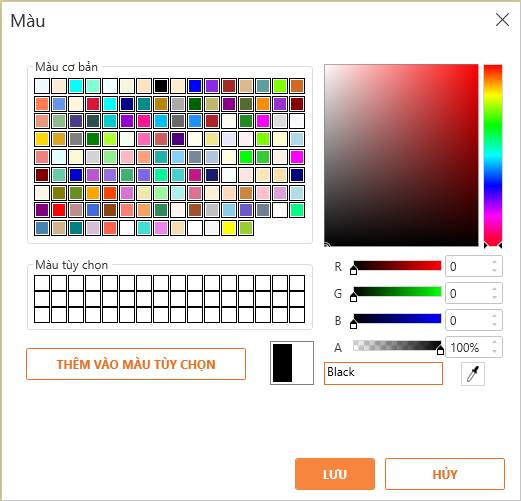Focus the color name field showing Black
Image resolution: width=521 pixels, height=501 pixels.
383,373
